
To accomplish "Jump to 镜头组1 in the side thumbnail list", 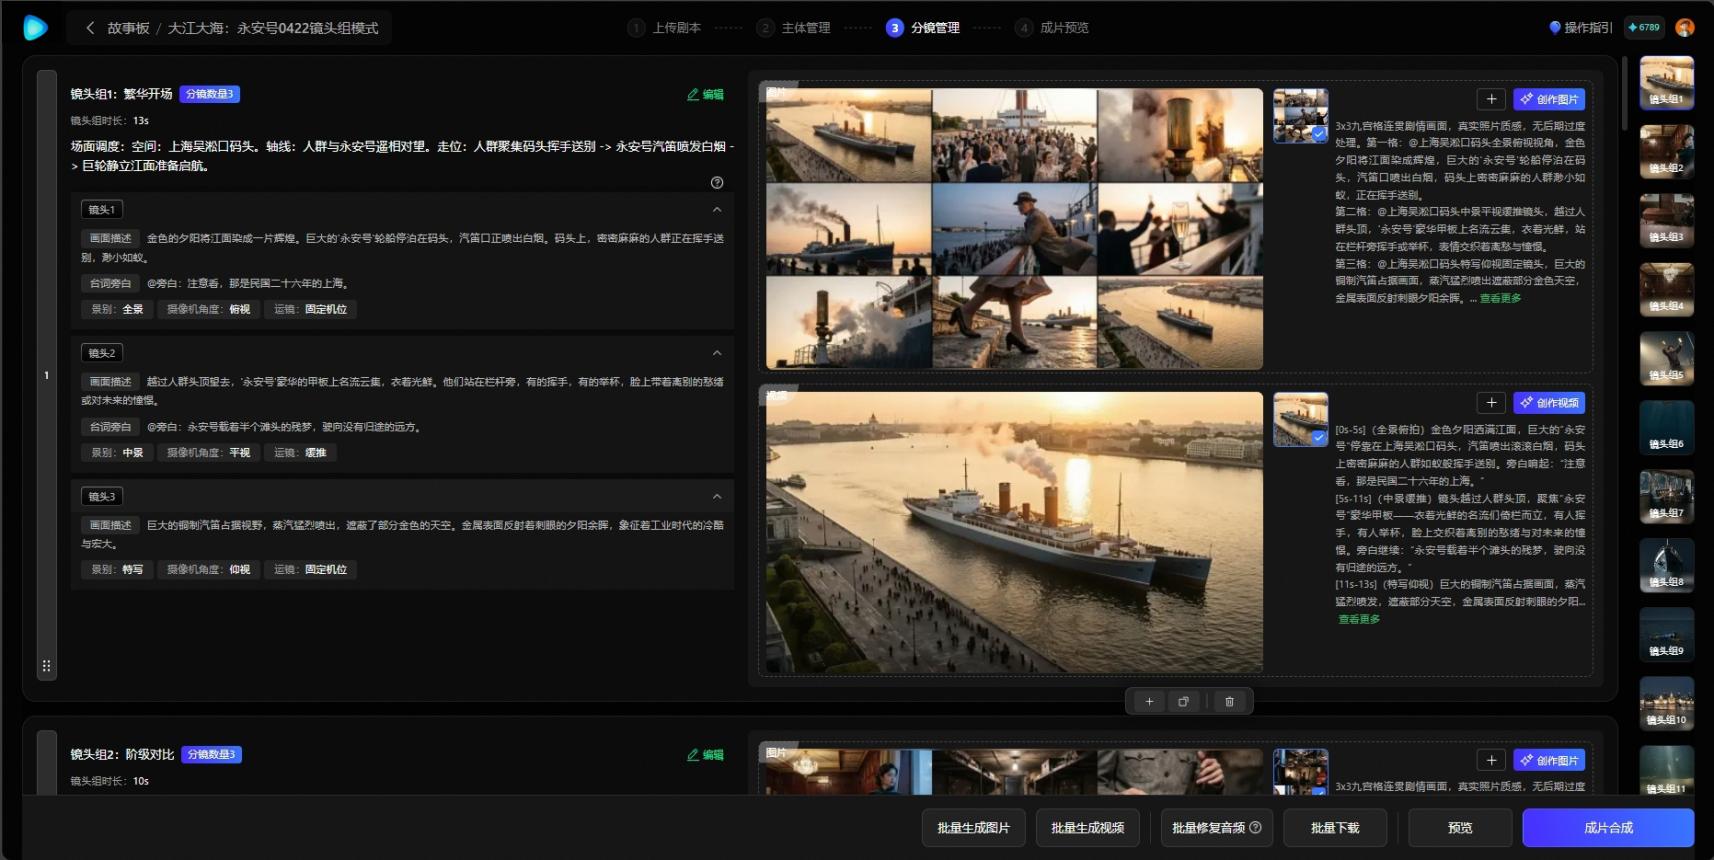I will coord(1667,82).
